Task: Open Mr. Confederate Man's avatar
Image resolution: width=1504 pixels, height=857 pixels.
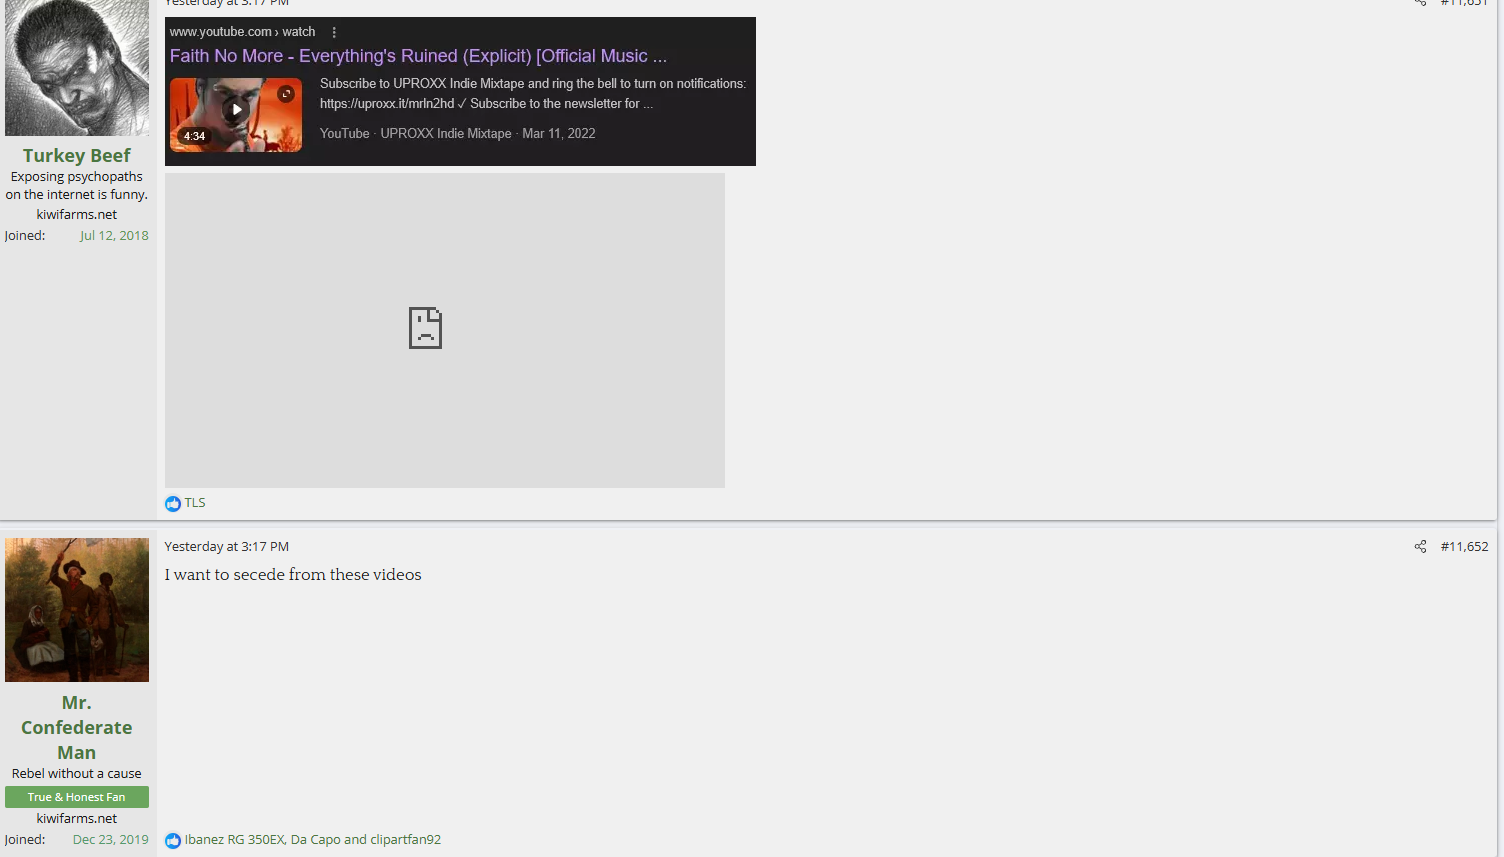Action: (x=77, y=610)
